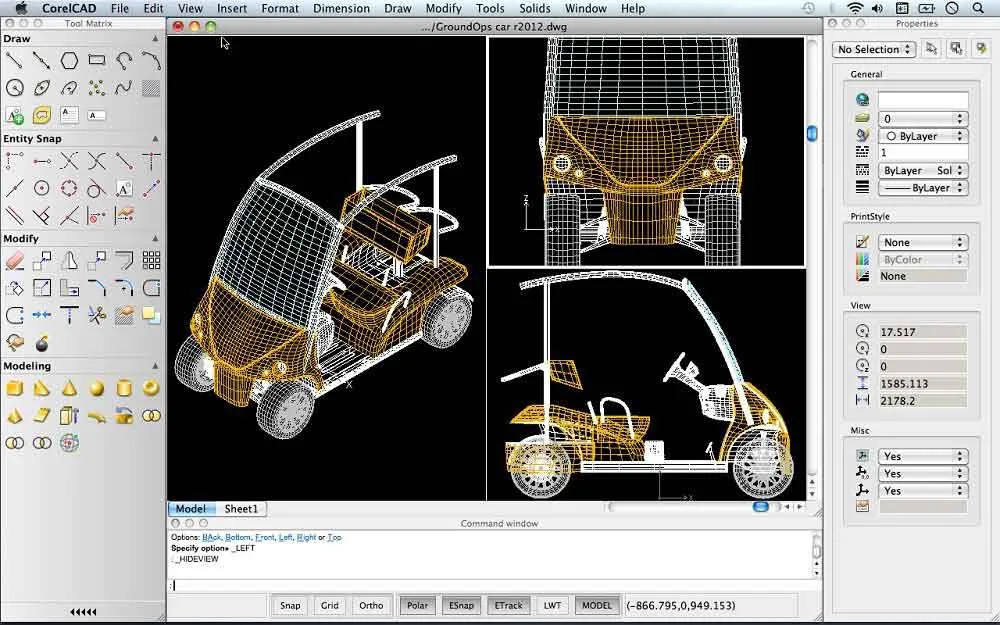Click the Back option link

pos(211,537)
